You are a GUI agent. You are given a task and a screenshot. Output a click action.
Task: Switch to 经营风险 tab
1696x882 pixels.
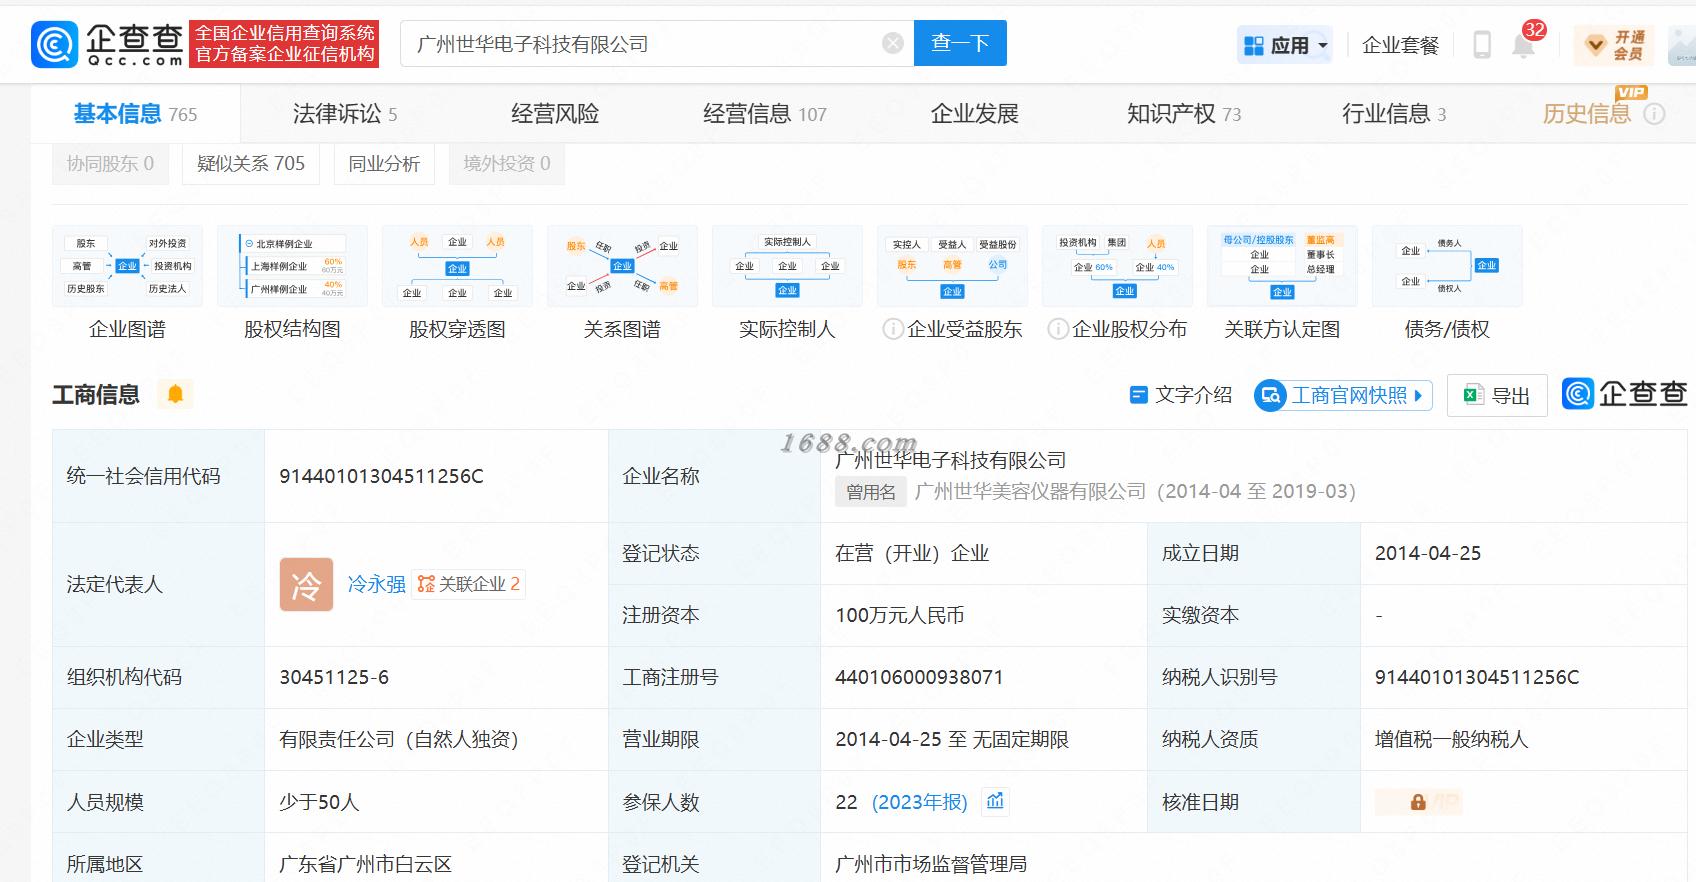555,114
